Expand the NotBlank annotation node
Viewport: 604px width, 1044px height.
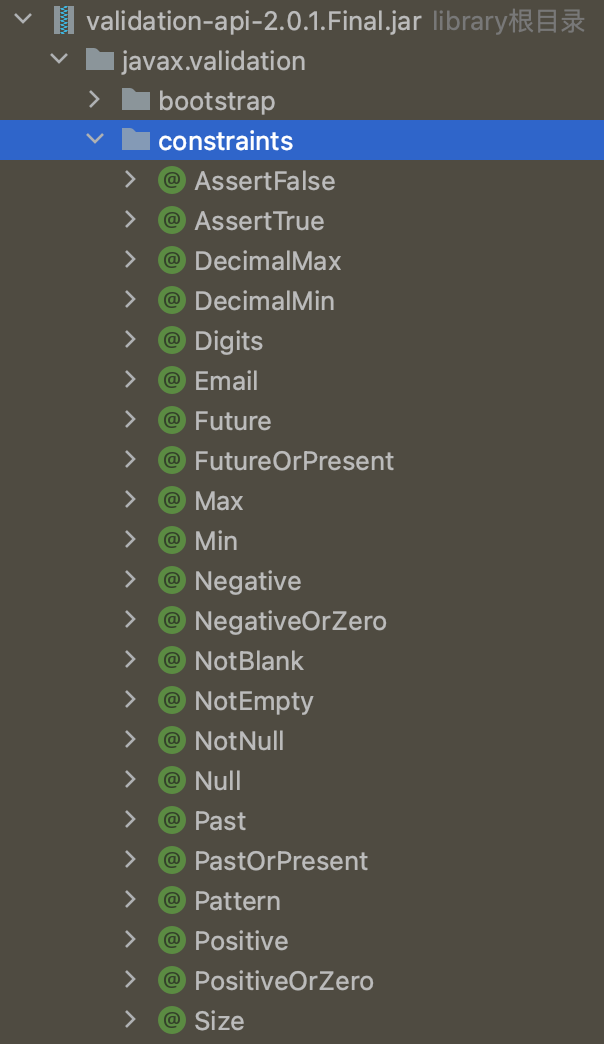tap(130, 660)
